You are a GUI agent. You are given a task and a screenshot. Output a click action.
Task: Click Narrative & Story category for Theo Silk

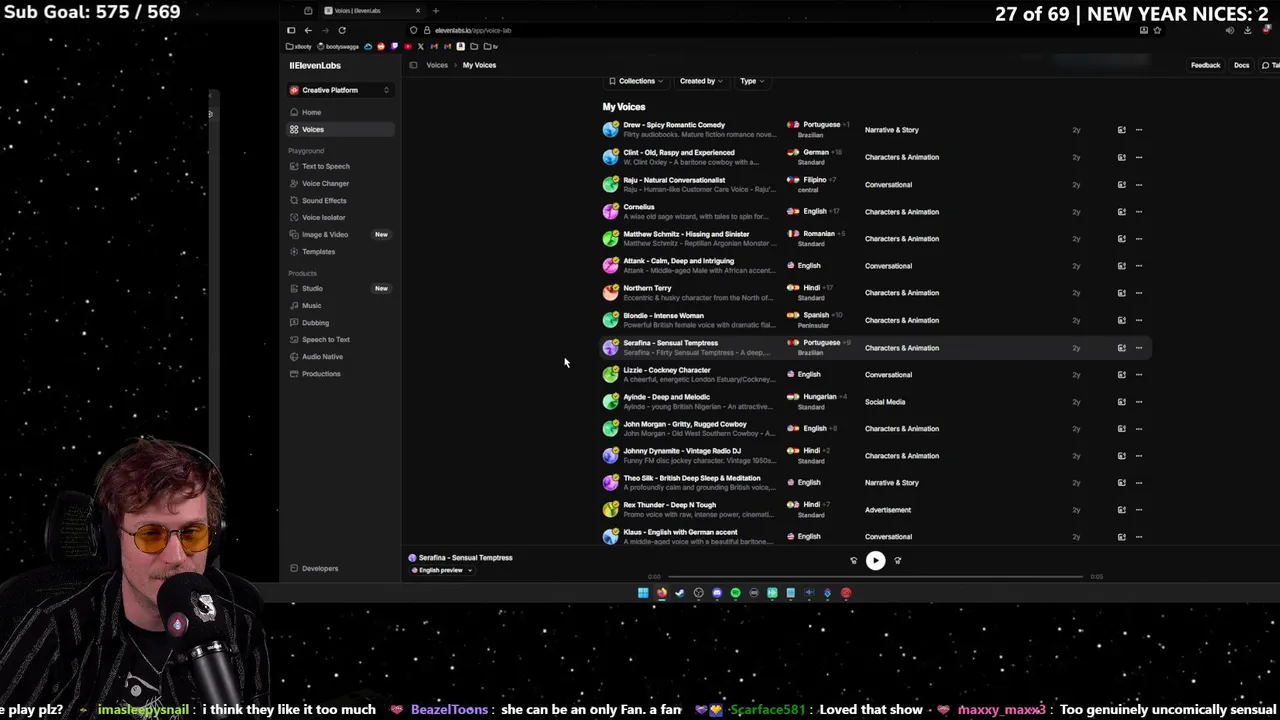click(x=891, y=483)
